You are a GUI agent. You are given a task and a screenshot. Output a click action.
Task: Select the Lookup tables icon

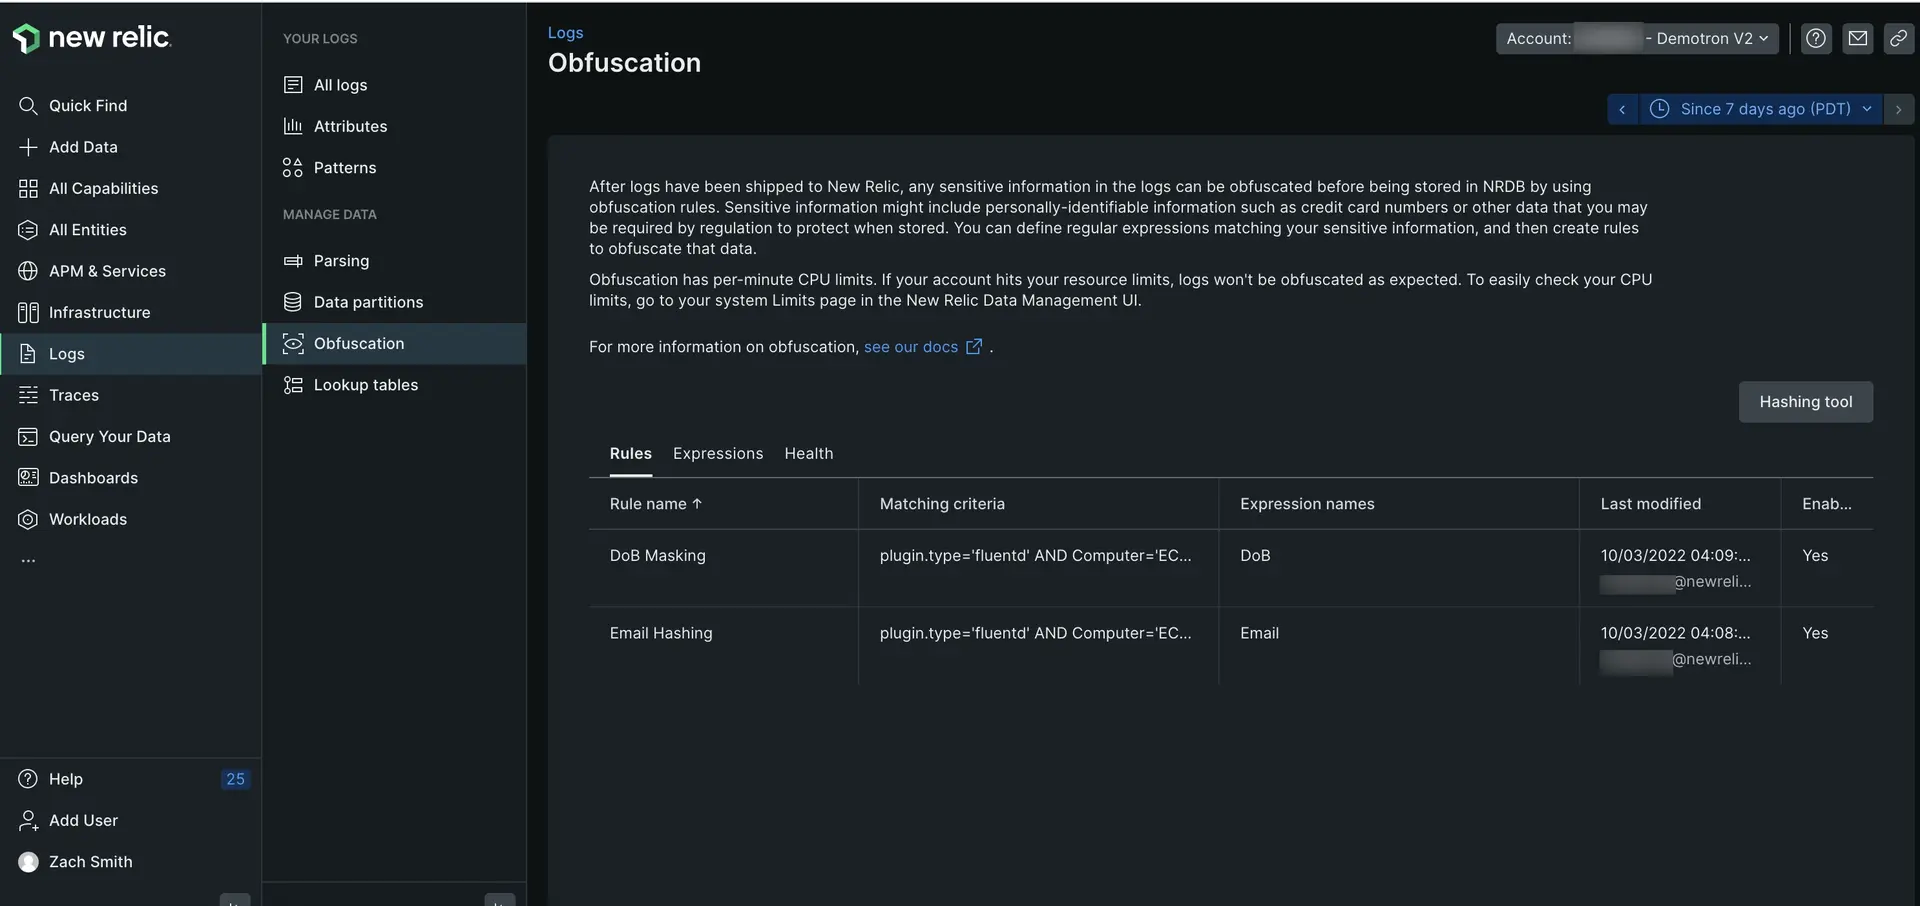pos(293,385)
